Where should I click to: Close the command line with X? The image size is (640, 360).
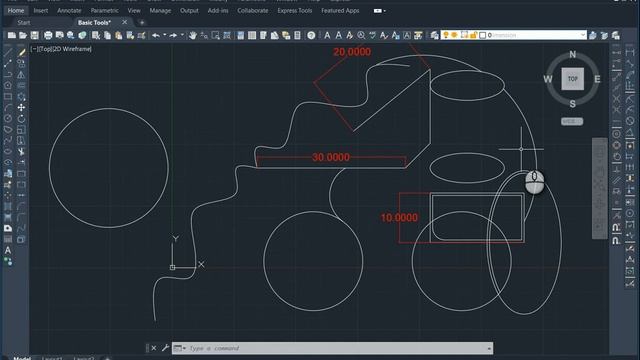pos(154,348)
